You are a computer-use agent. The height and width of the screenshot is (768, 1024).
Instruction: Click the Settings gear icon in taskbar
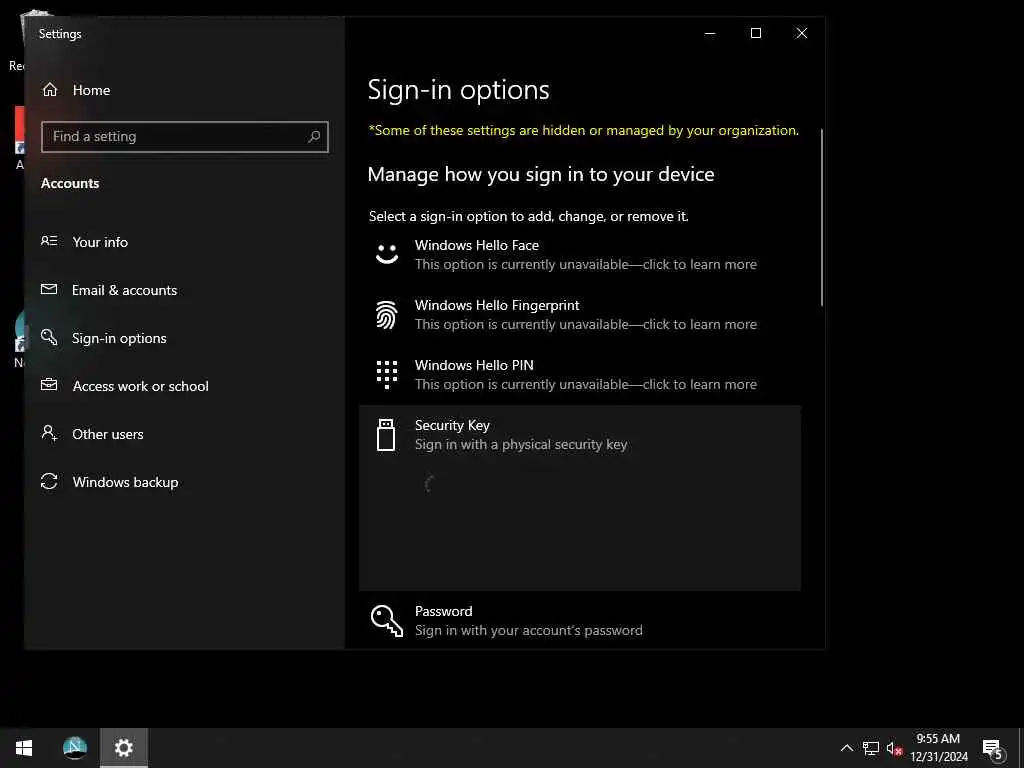123,748
